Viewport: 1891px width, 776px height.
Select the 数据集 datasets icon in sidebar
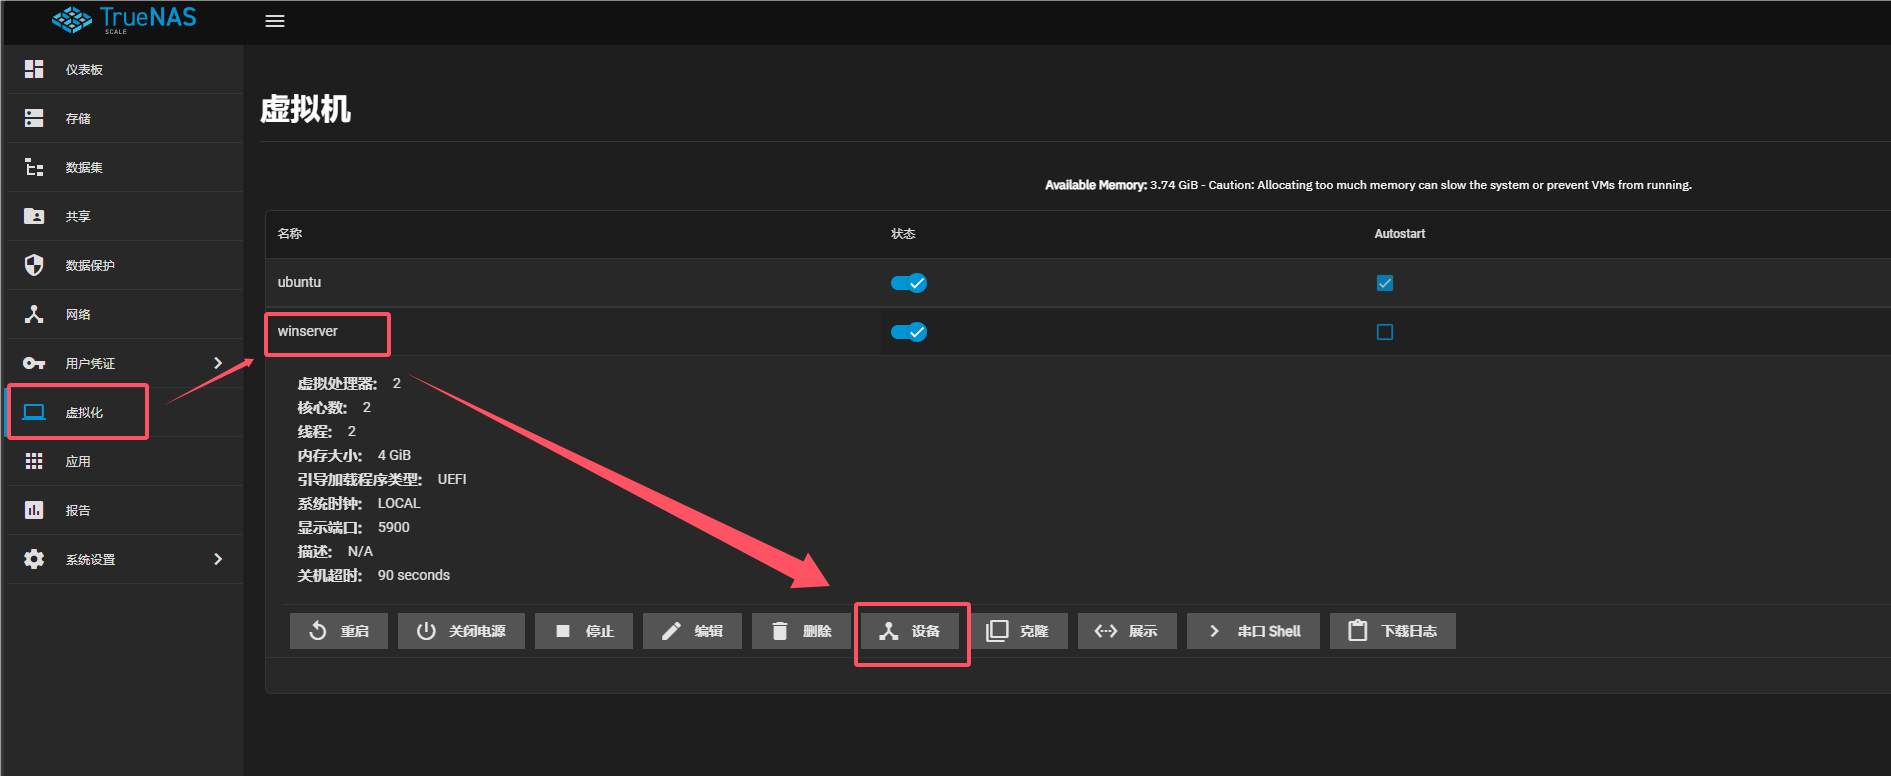[34, 167]
